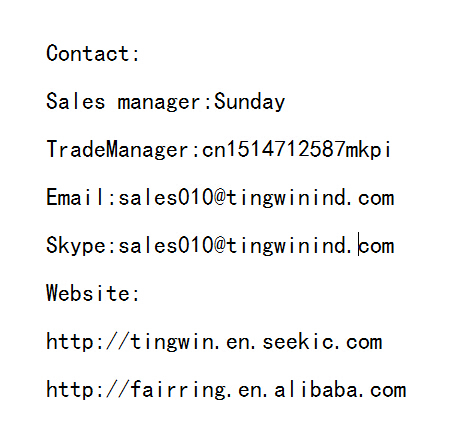Click the word 'Sunday' after Sales manager
The image size is (454, 422).
pos(249,102)
